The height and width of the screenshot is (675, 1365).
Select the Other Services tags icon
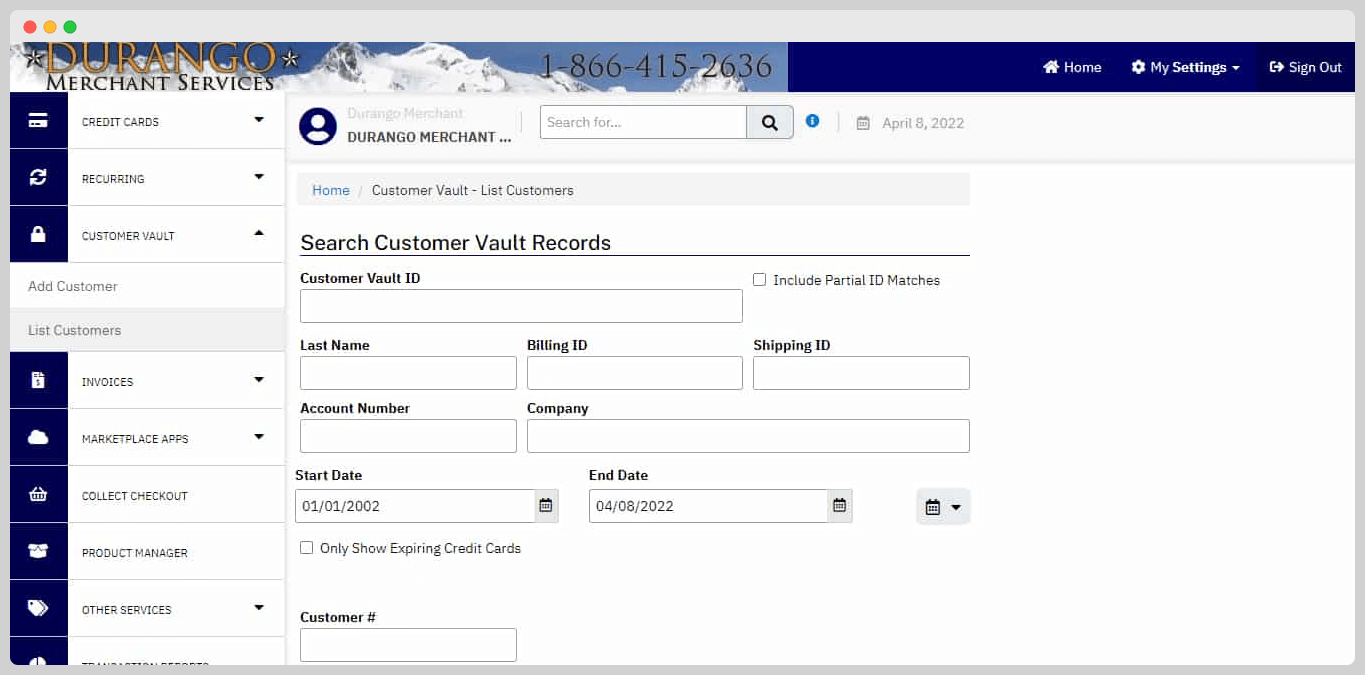point(38,608)
